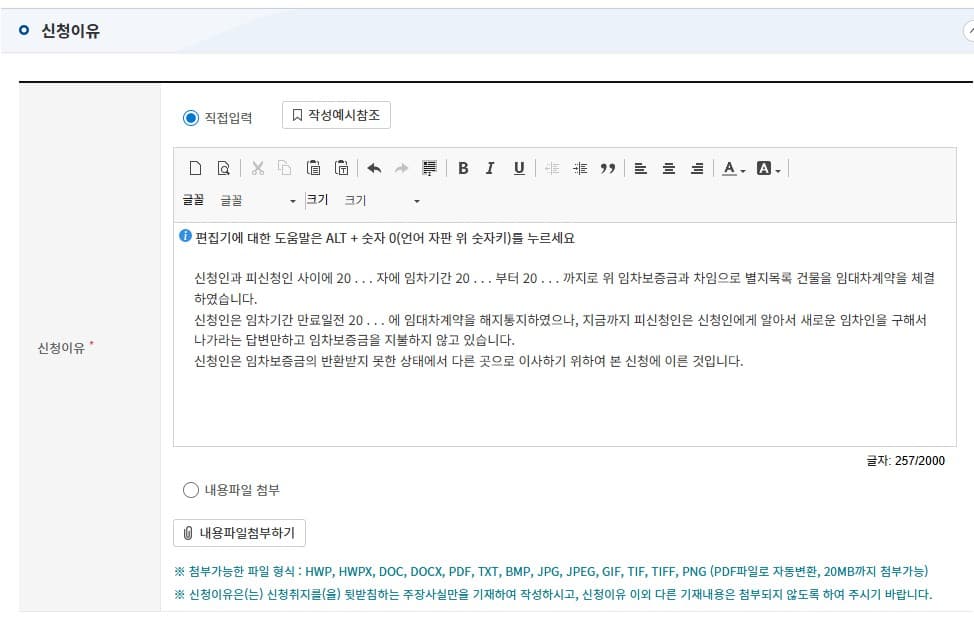Redo the last change
The image size is (974, 617).
[x=402, y=168]
